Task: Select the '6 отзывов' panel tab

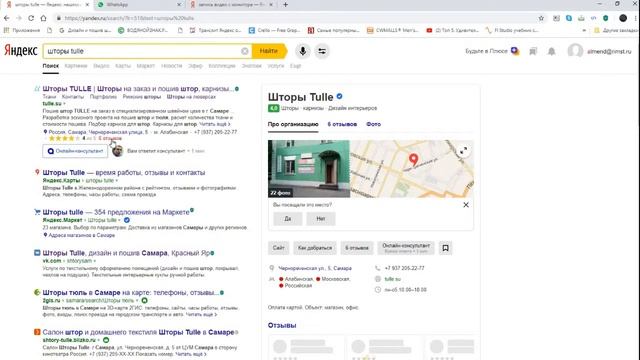Action: (x=342, y=124)
